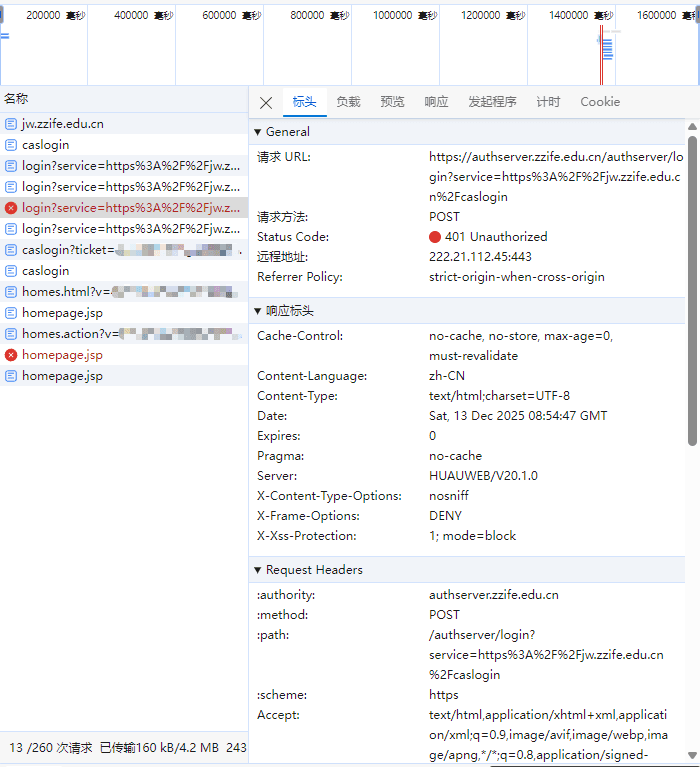The image size is (700, 767).
Task: Click red error icon of failed login request
Action: (11, 208)
